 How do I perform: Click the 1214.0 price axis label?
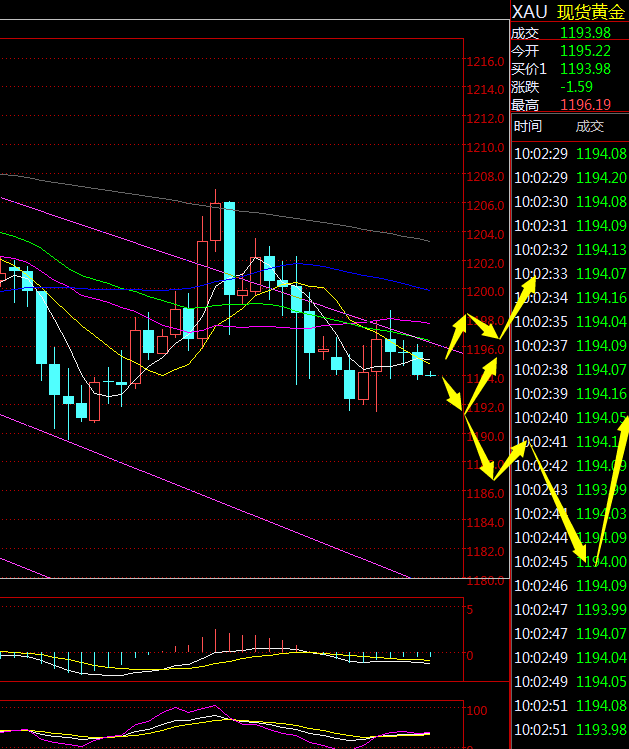[485, 90]
